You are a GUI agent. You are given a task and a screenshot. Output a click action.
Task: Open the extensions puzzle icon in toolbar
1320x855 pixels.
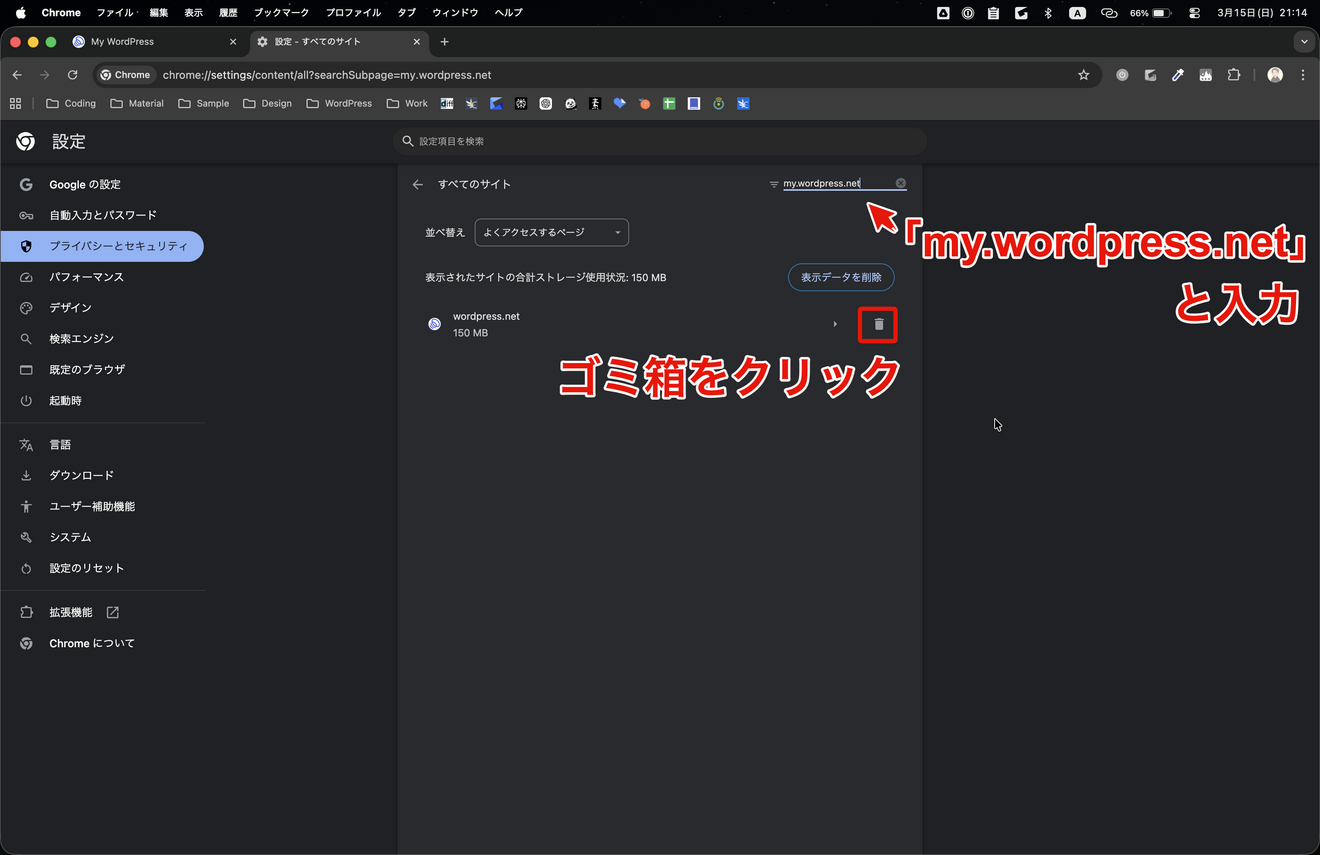click(1233, 75)
